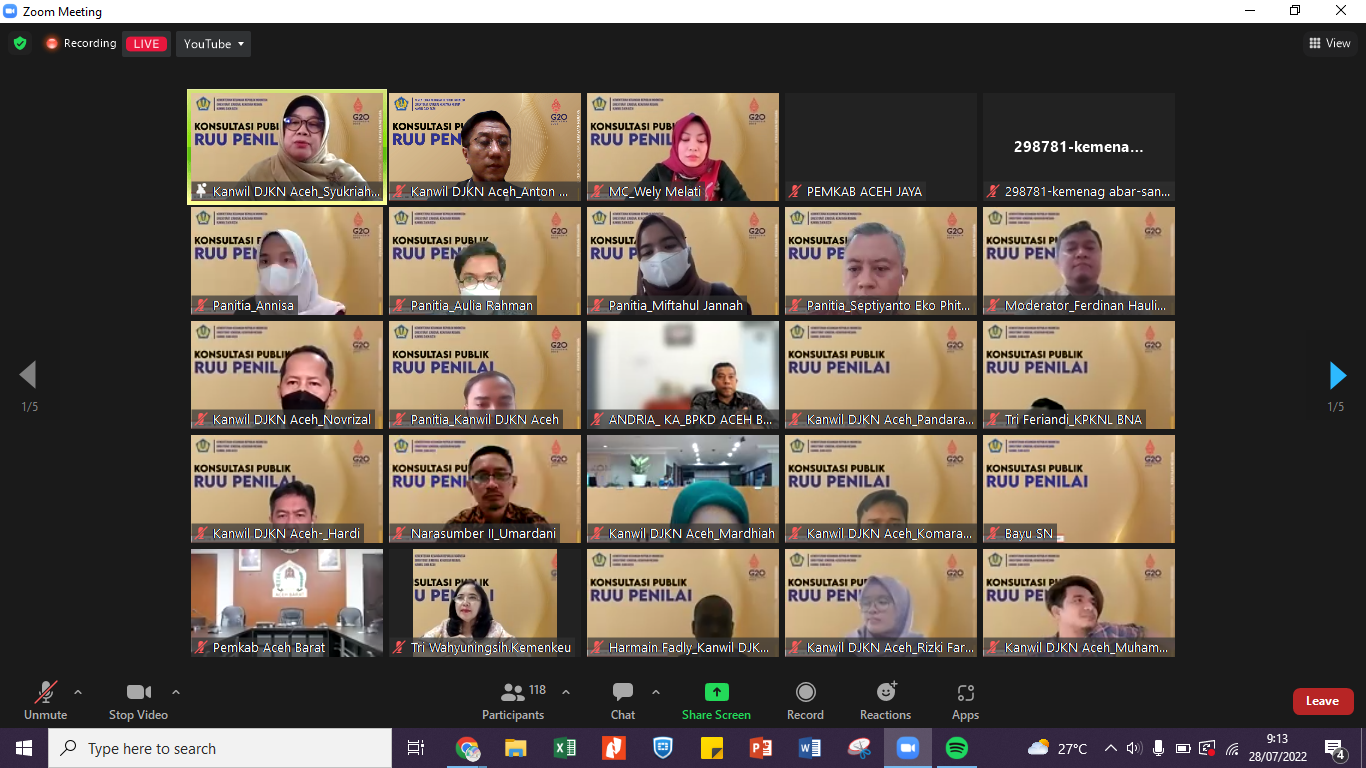Click the Windows search box
The image size is (1366, 768).
[220, 748]
